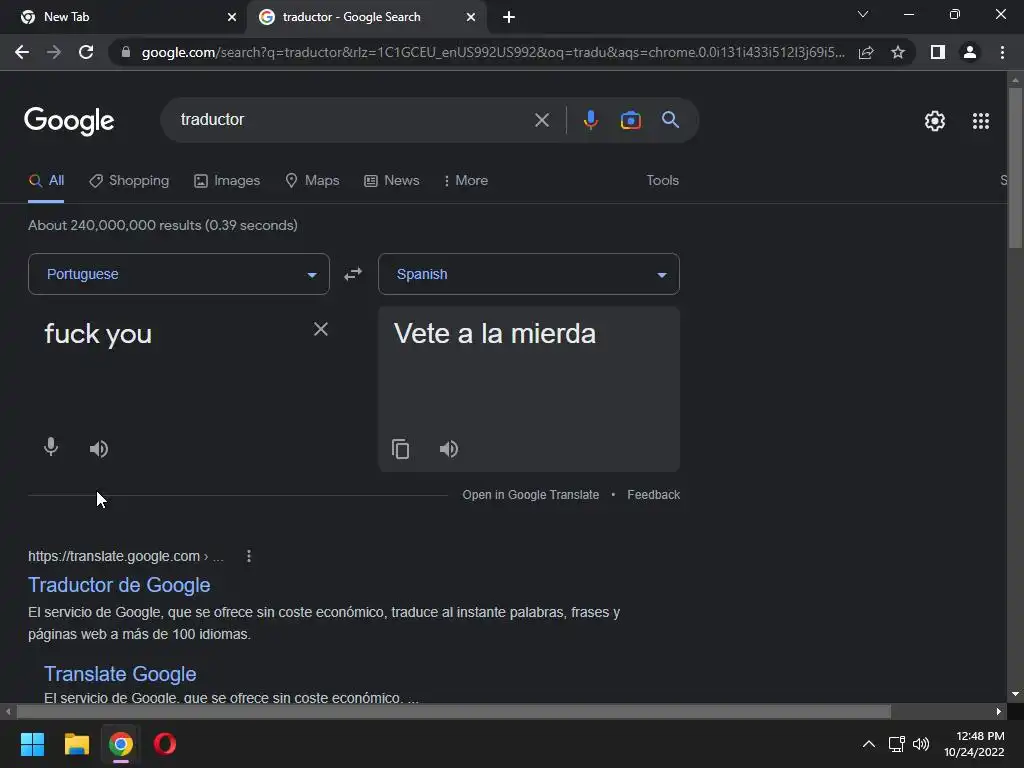The height and width of the screenshot is (768, 1024).
Task: Go to the Google homepage logo
Action: coord(69,121)
